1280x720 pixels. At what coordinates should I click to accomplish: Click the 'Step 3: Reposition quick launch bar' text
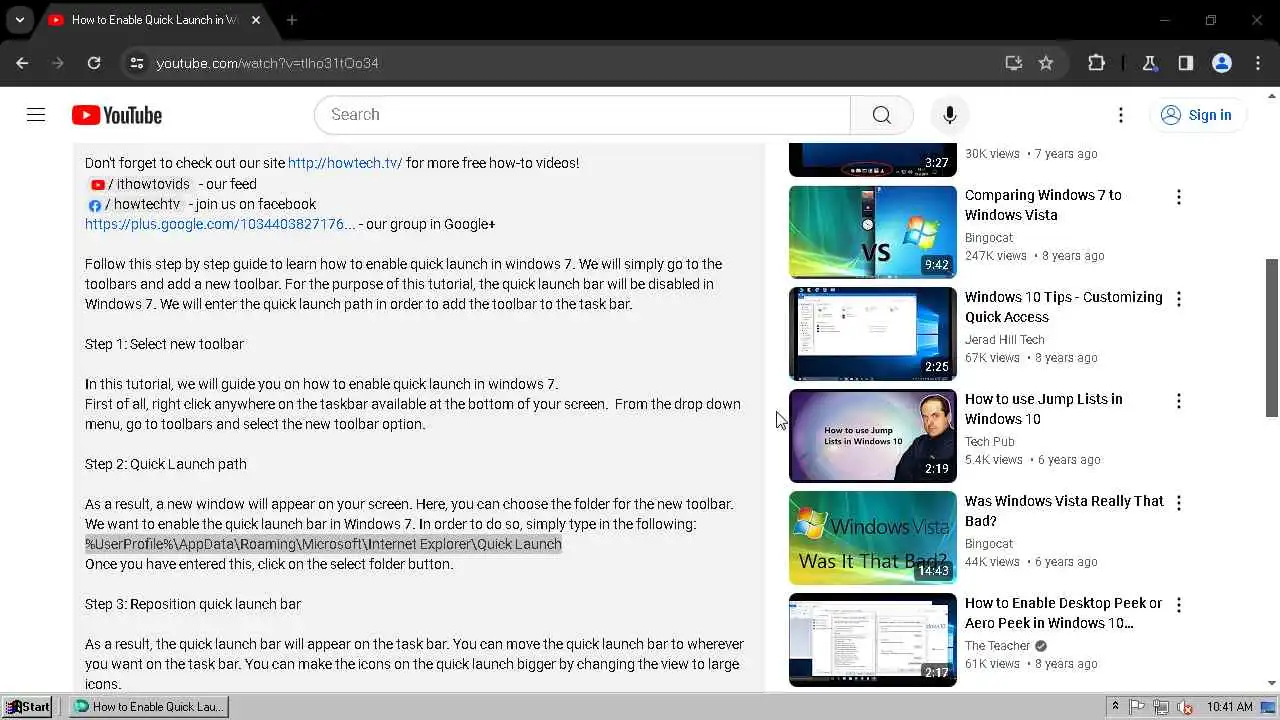click(193, 604)
